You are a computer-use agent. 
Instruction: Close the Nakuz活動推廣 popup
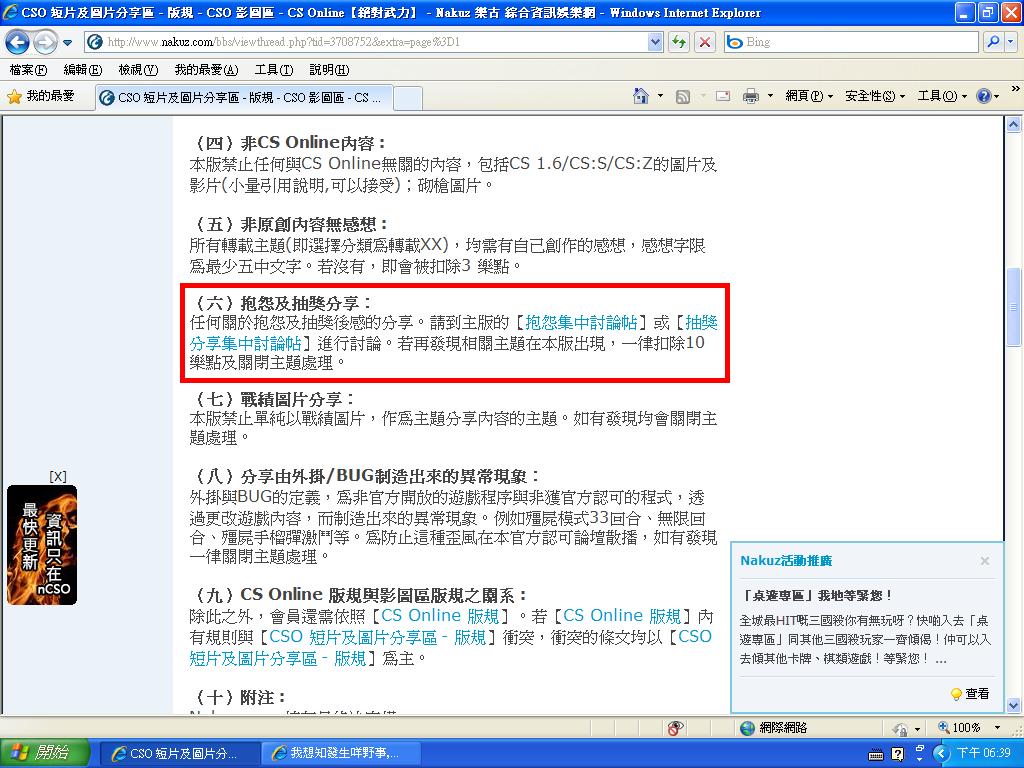click(x=985, y=561)
